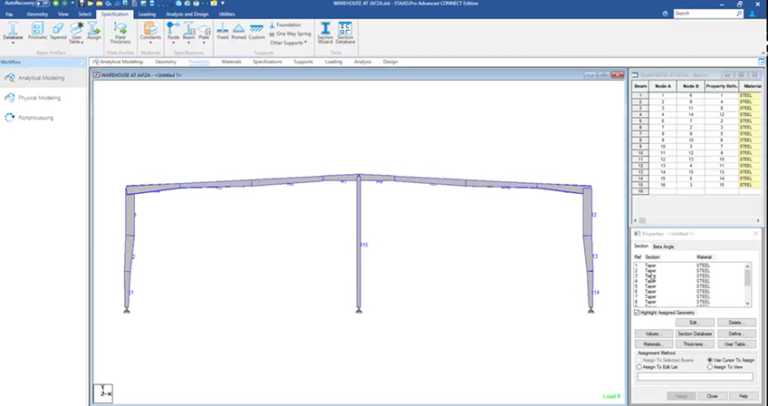Select the Prismatic beam profile icon
The height and width of the screenshot is (406, 768).
pyautogui.click(x=38, y=32)
